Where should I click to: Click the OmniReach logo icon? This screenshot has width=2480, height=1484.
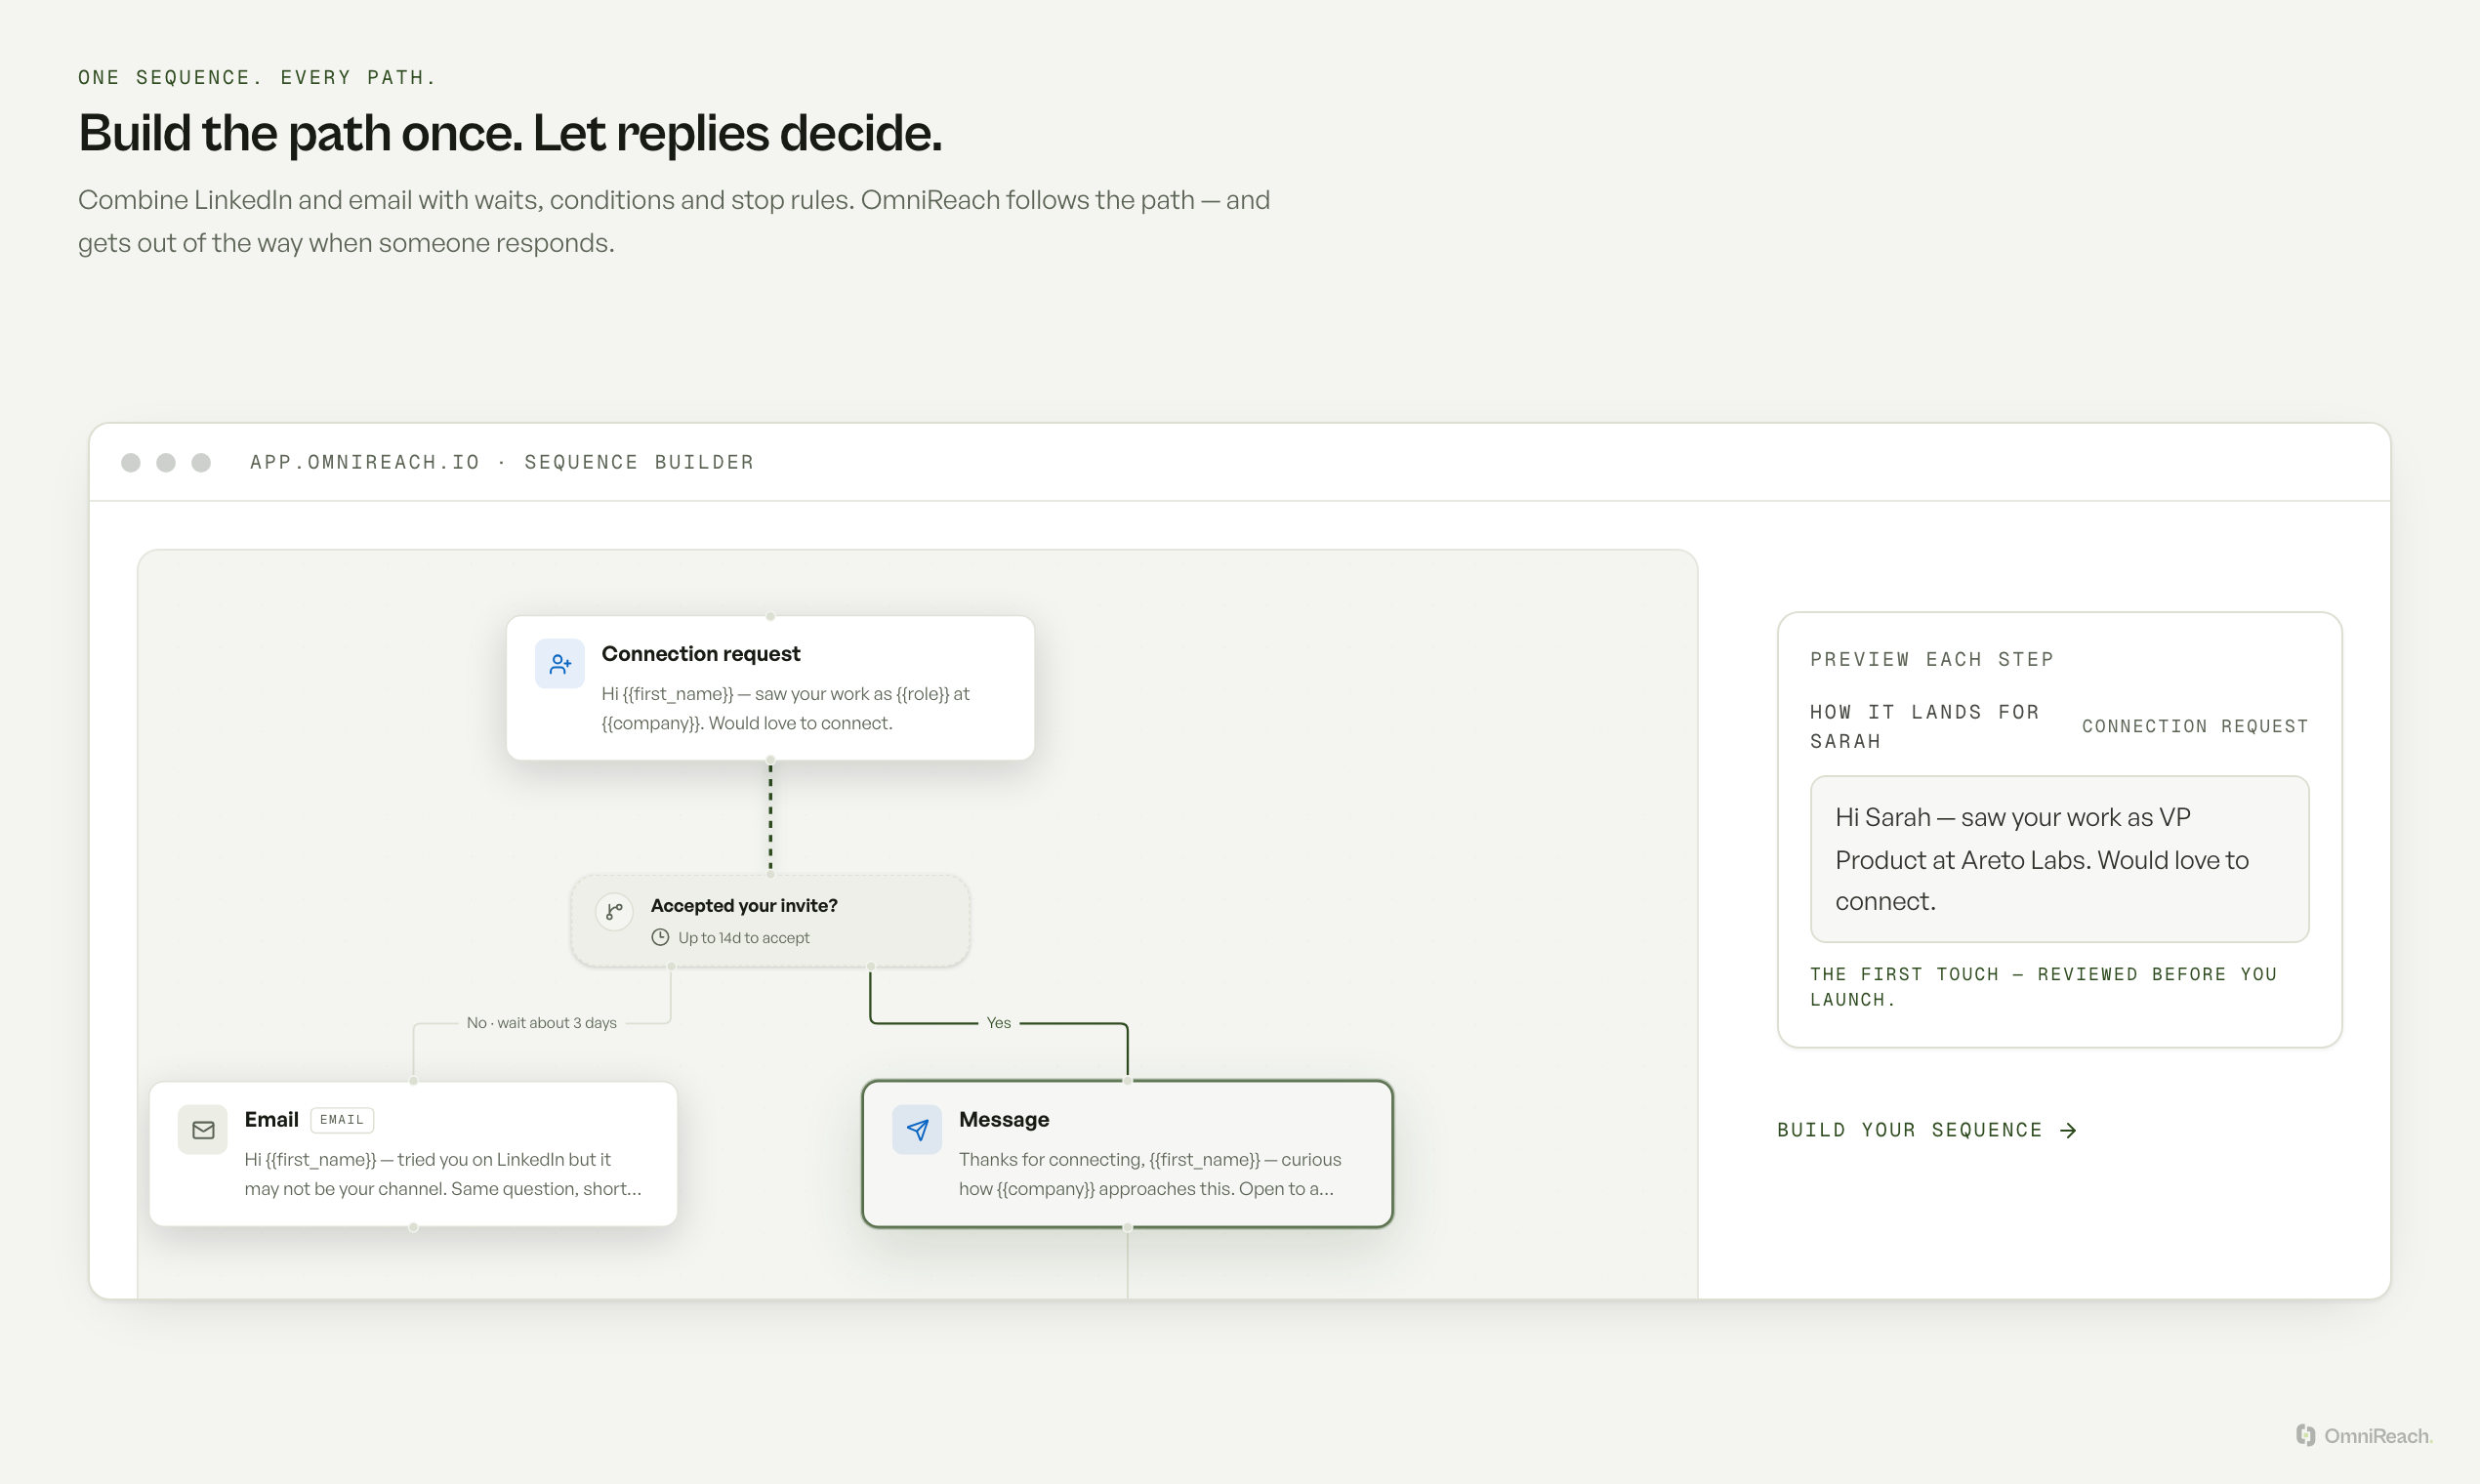(x=2306, y=1435)
